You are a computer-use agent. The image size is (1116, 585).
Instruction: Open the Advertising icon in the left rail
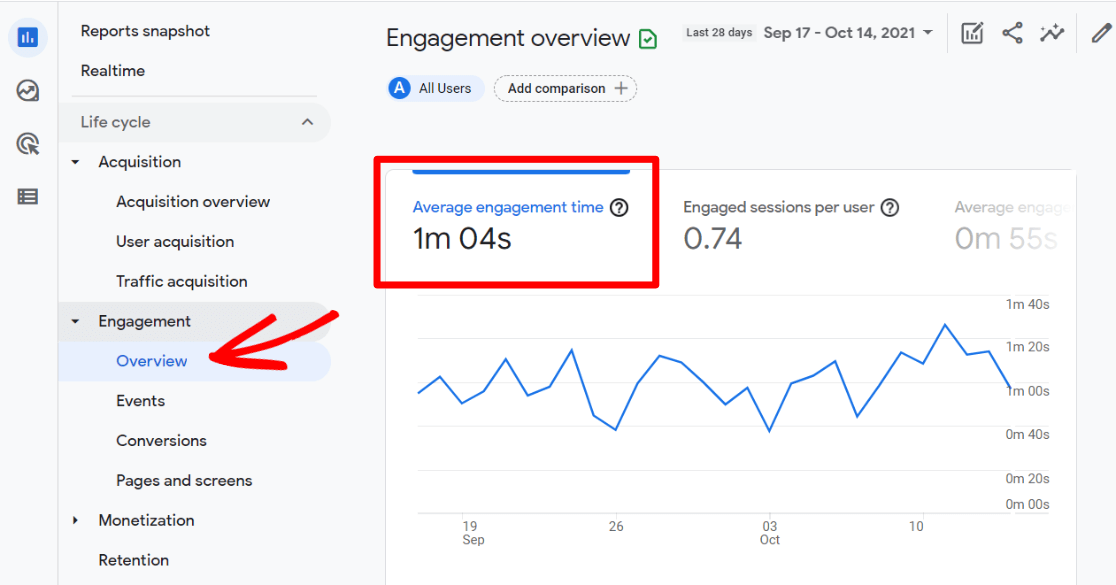[x=27, y=143]
